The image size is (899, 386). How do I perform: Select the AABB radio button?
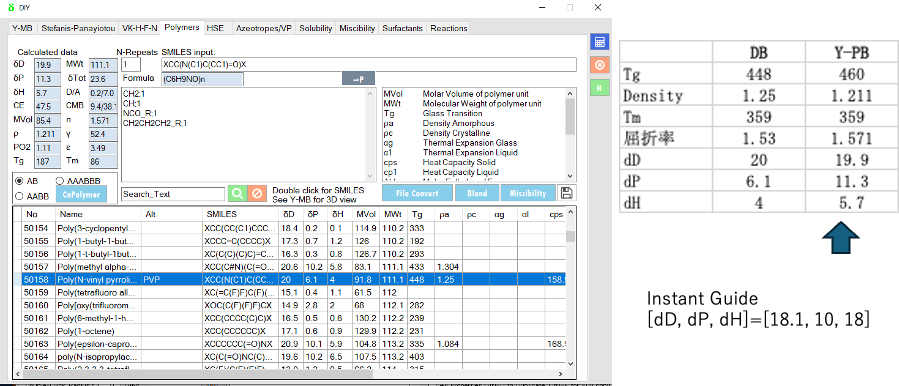tap(20, 196)
